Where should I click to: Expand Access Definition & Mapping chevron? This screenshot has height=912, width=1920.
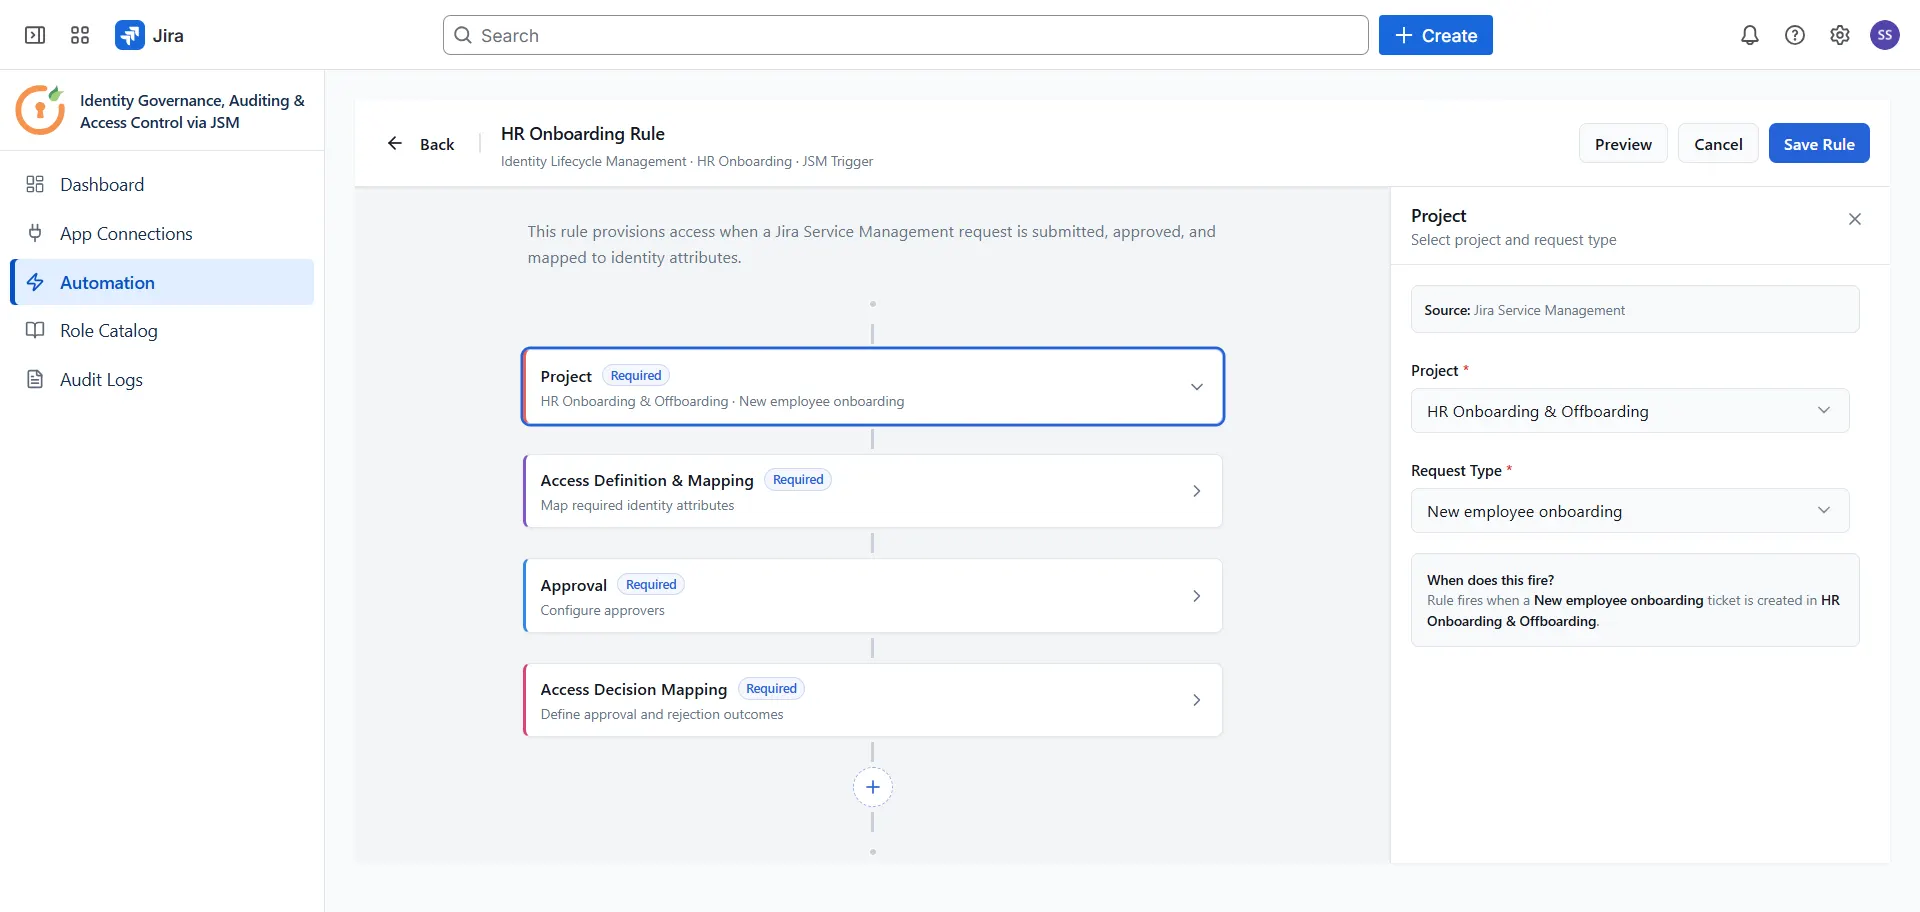pyautogui.click(x=1197, y=491)
